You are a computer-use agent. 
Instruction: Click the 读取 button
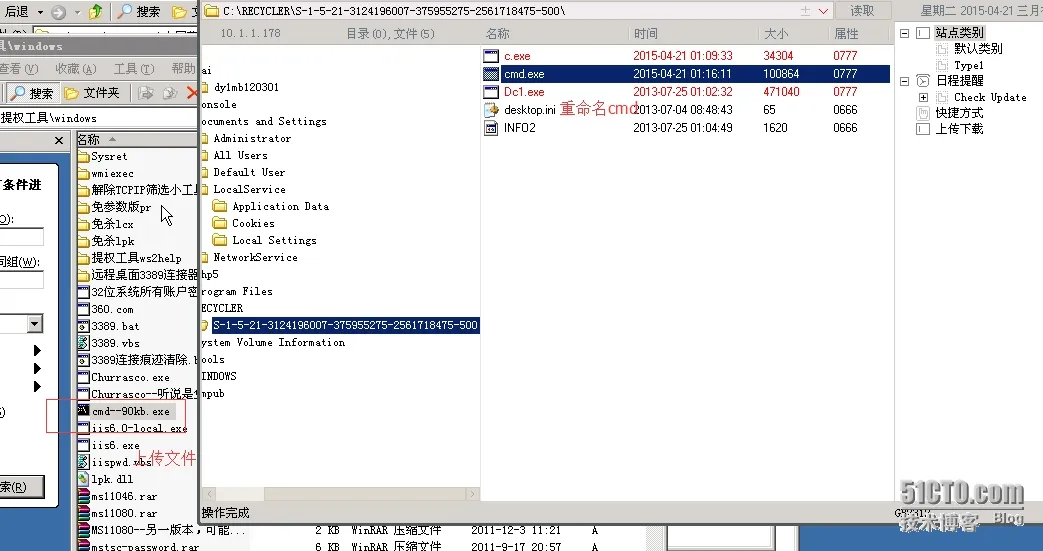862,11
